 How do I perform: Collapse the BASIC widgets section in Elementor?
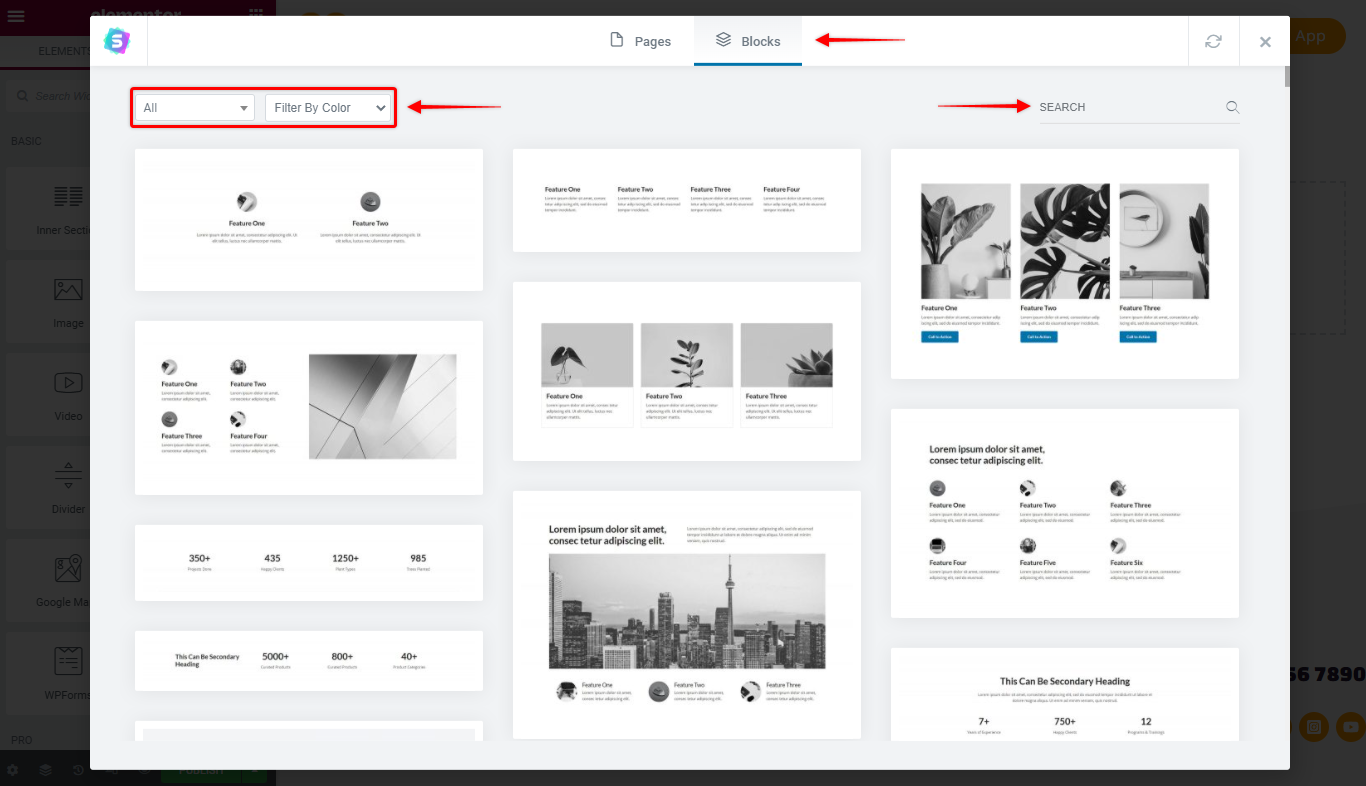[27, 141]
